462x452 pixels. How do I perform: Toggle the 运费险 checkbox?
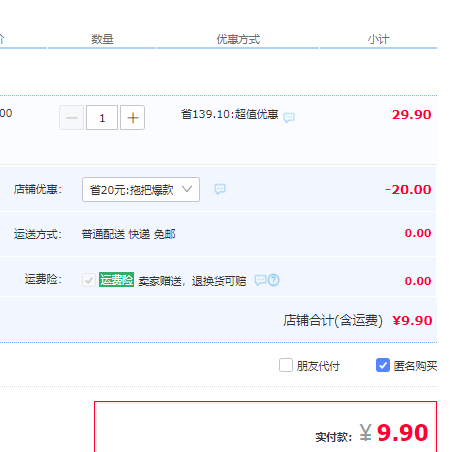click(x=89, y=280)
